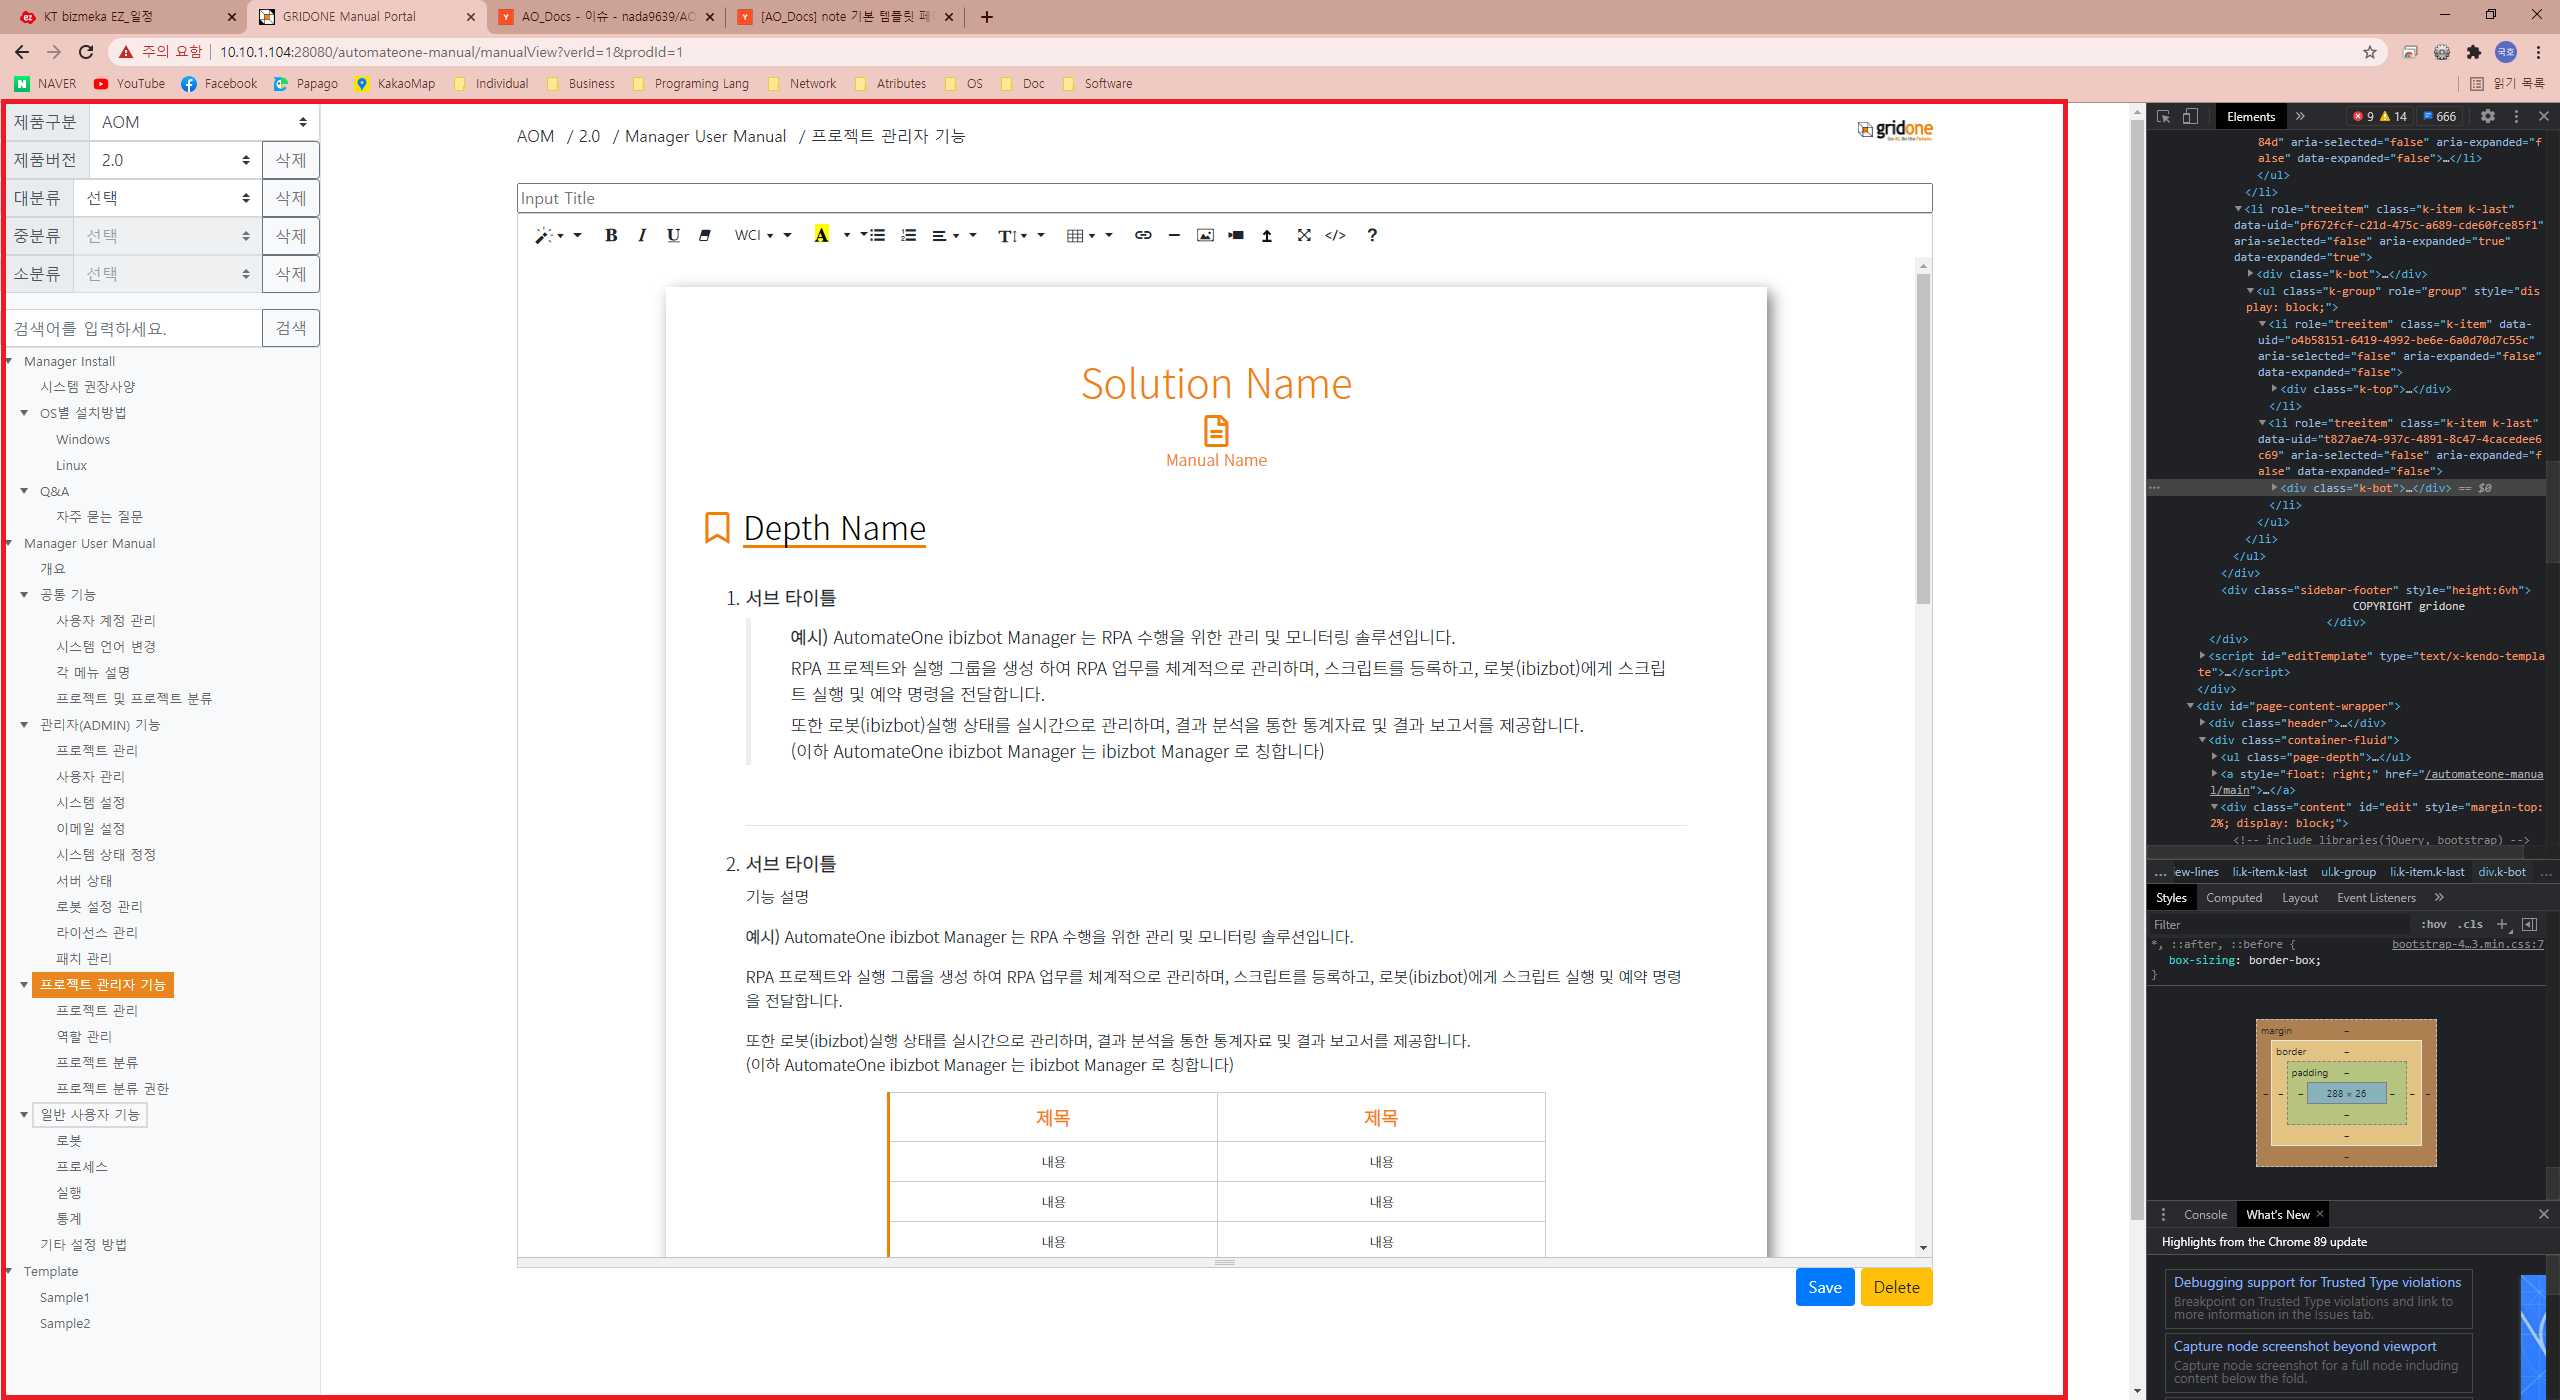Click the yellow Delete button
The image size is (2560, 1400).
pyautogui.click(x=1895, y=1287)
